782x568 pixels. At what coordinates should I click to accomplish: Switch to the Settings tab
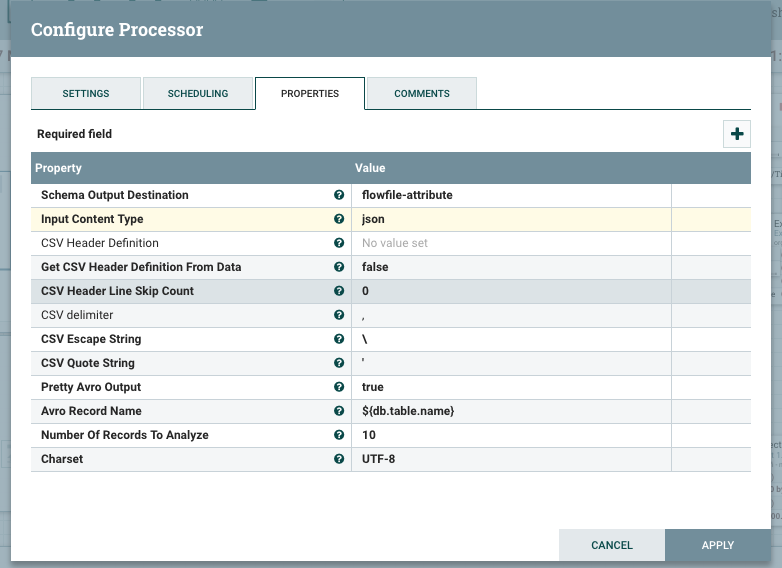tap(86, 93)
